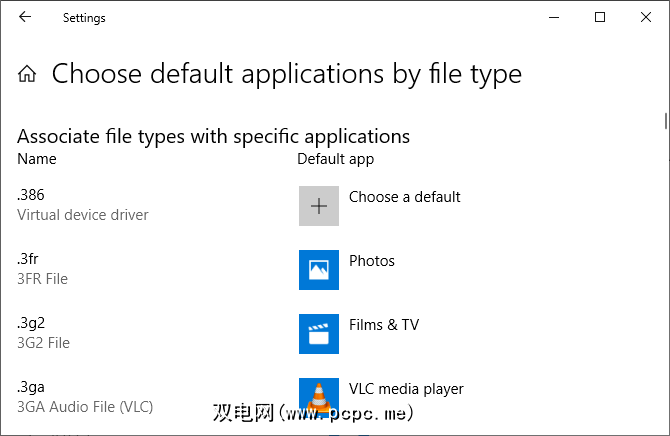Change Films & TV default for .3g2
Image resolution: width=670 pixels, height=436 pixels.
point(384,325)
